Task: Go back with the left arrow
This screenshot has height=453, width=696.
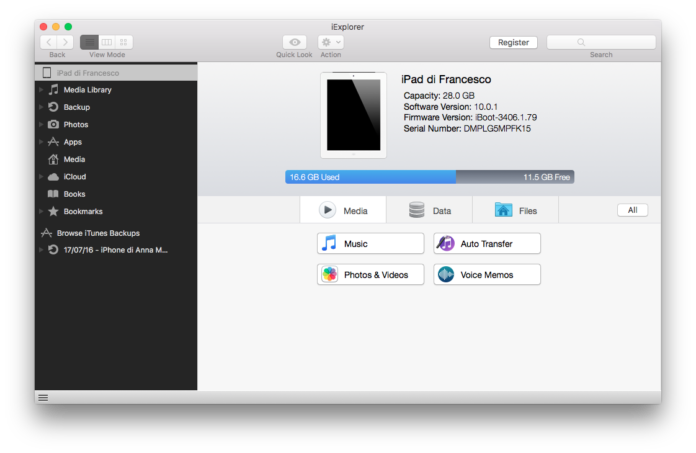Action: click(x=48, y=42)
